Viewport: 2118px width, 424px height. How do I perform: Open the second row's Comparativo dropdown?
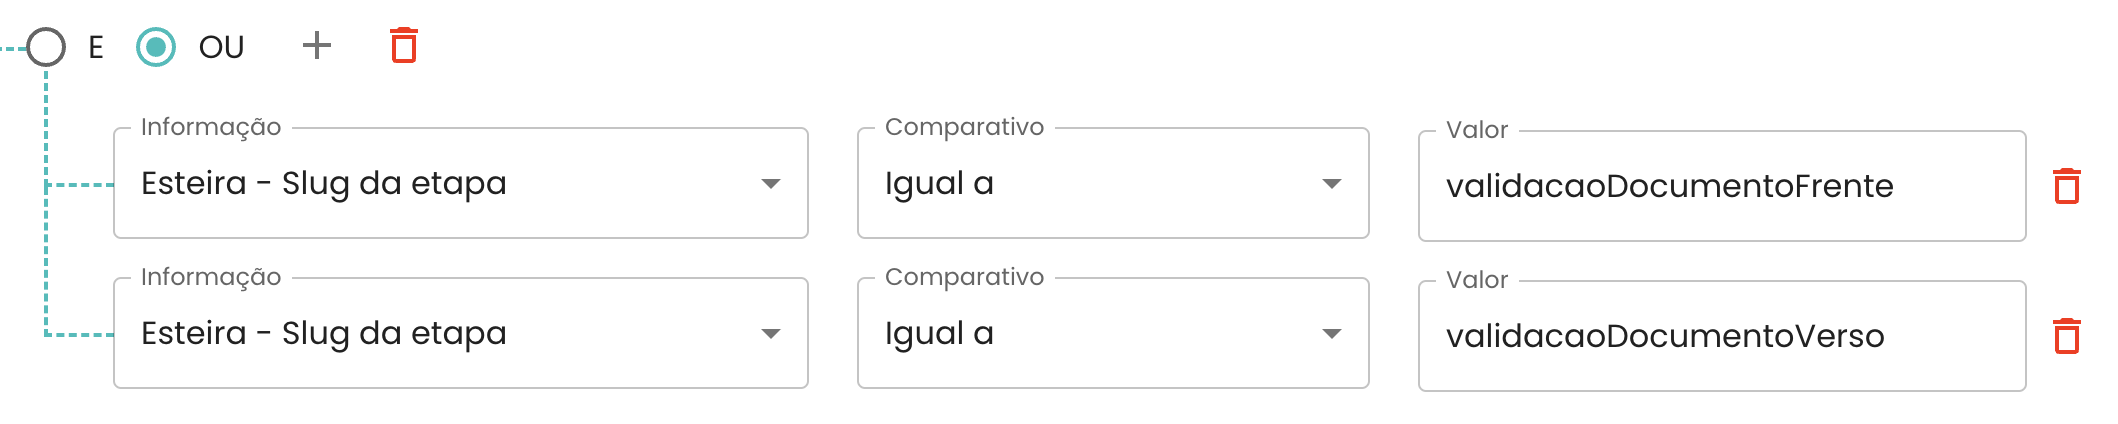coord(1112,334)
